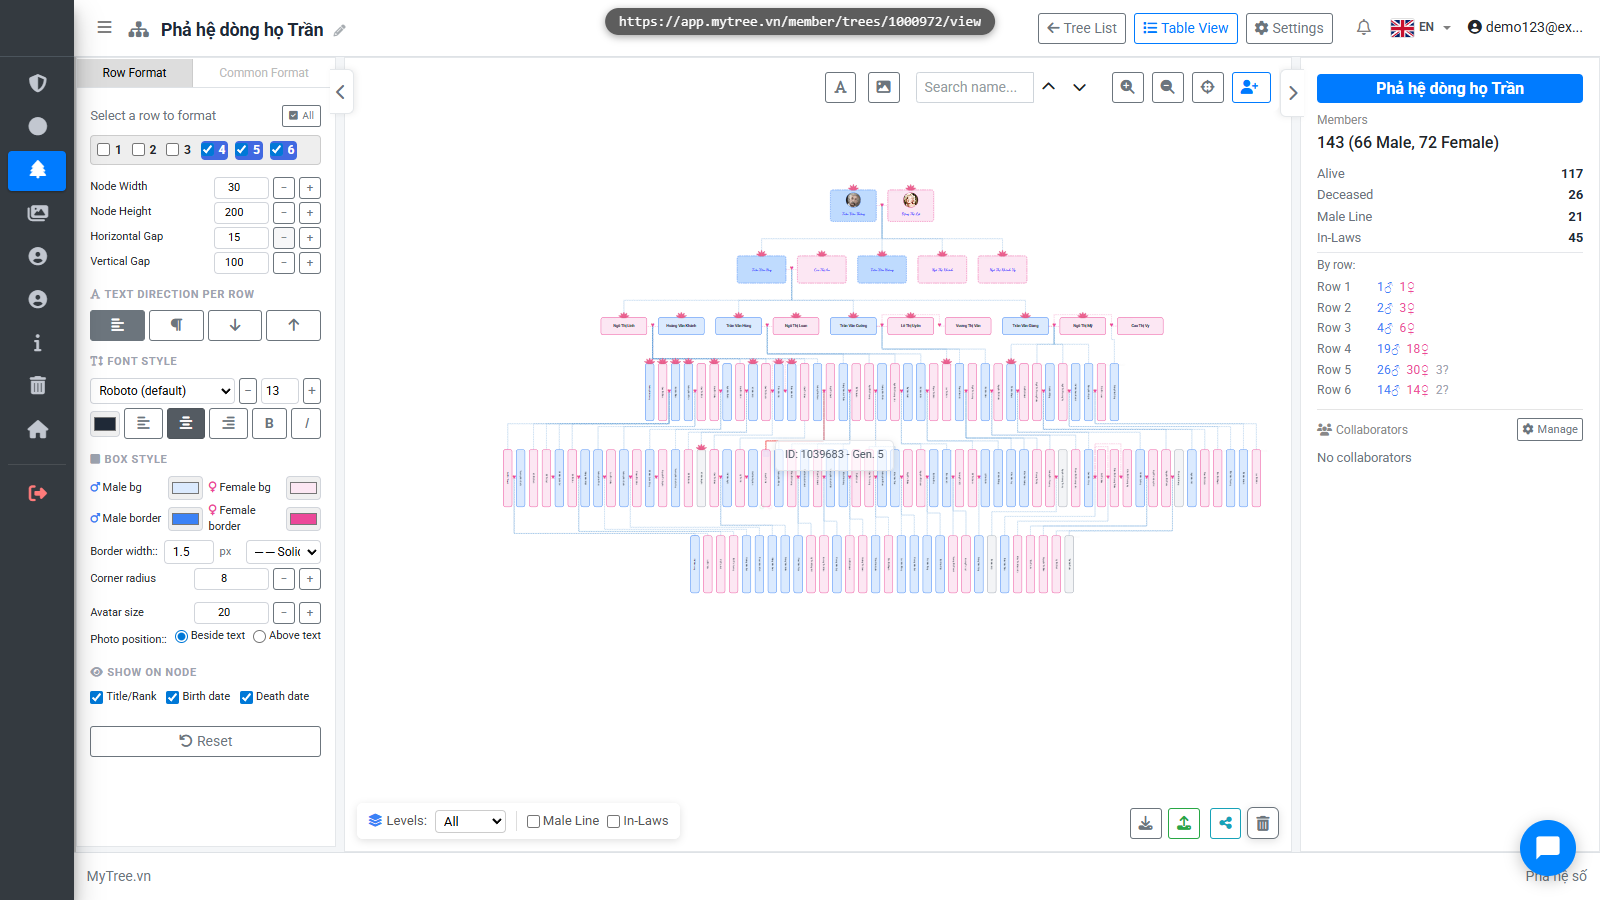1600x900 pixels.
Task: Open the trash sidebar icon
Action: pyautogui.click(x=38, y=386)
